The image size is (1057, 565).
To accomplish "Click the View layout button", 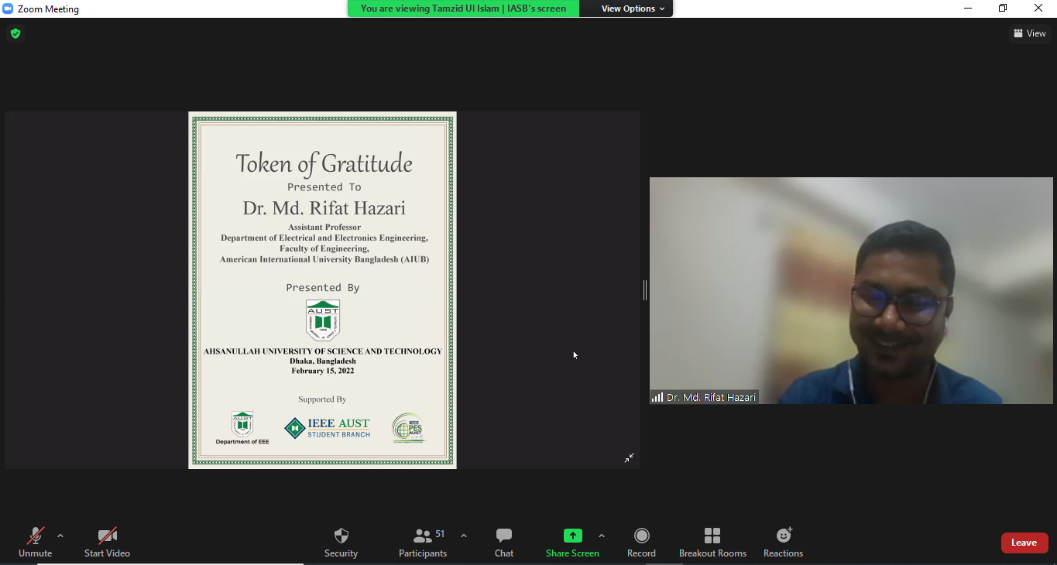I will click(x=1030, y=33).
